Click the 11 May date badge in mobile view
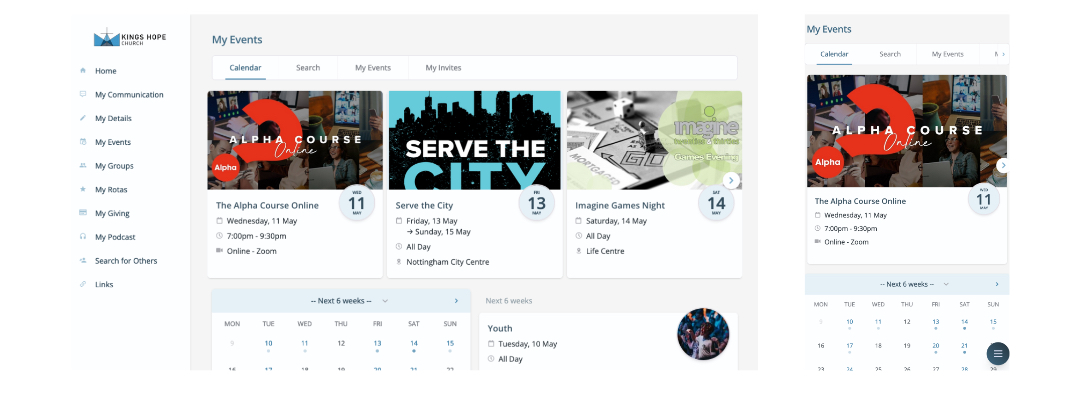Viewport: 1080px width, 407px height. click(984, 199)
